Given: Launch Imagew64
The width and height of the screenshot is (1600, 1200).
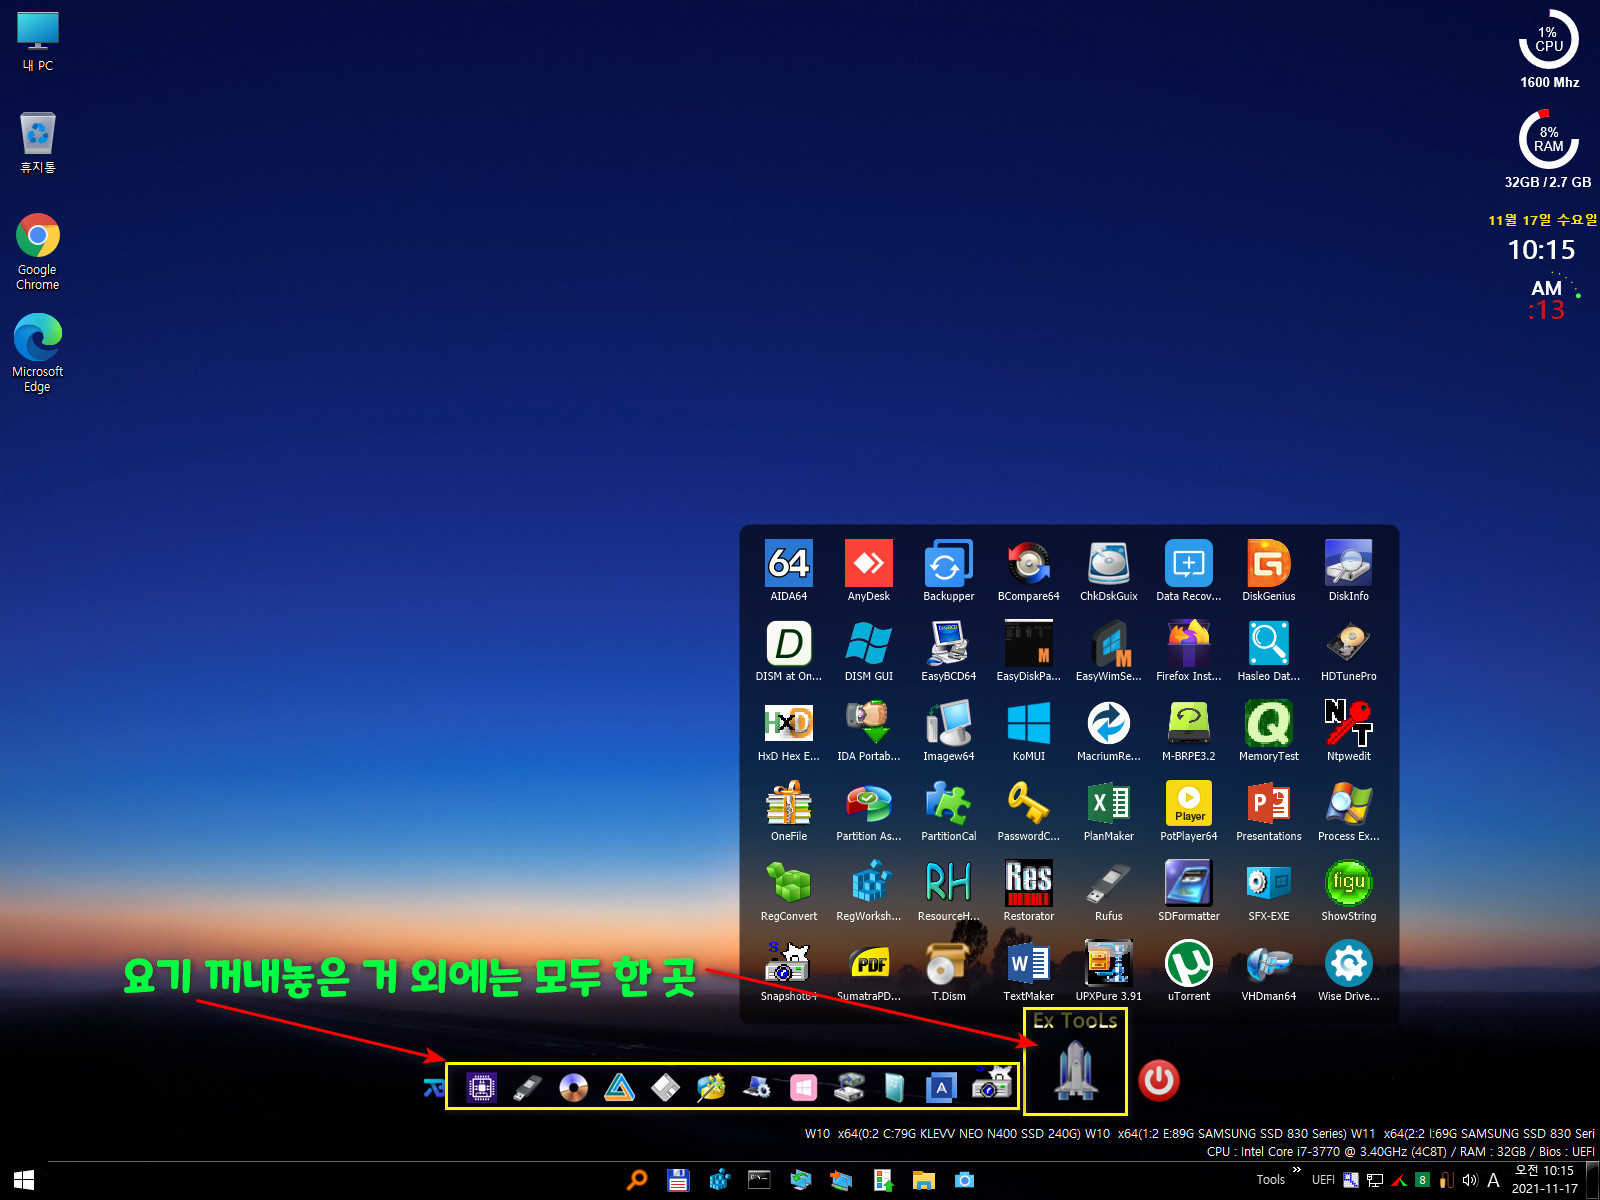Looking at the screenshot, I should [x=948, y=724].
